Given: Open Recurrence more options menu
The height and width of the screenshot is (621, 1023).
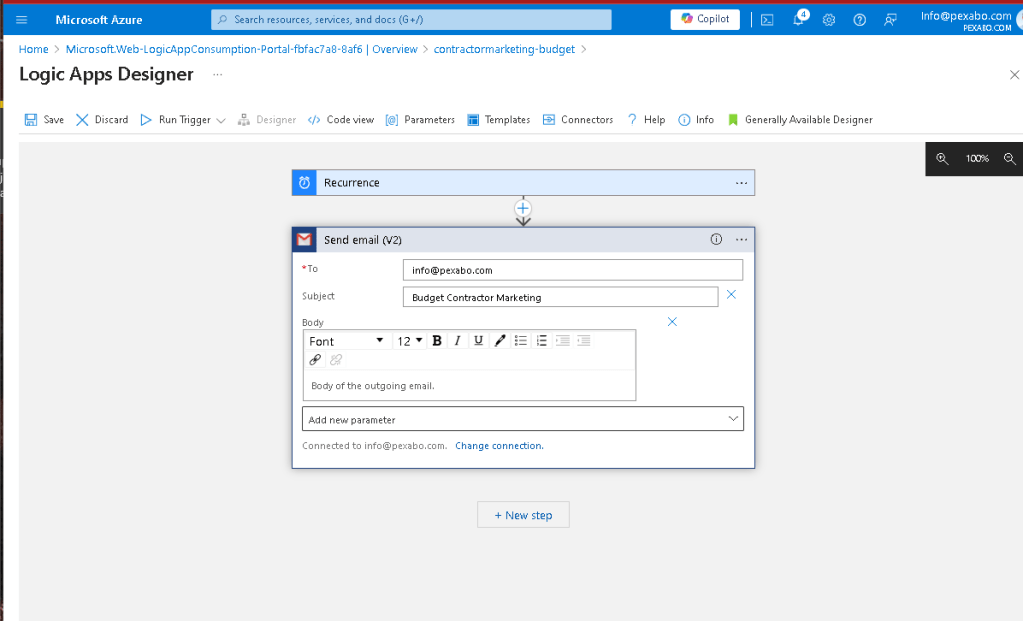Looking at the screenshot, I should [x=741, y=183].
